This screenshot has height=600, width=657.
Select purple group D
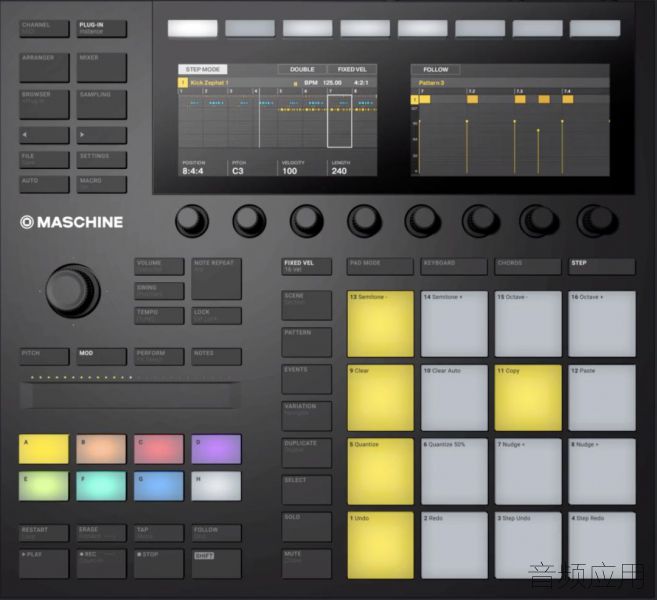point(216,449)
